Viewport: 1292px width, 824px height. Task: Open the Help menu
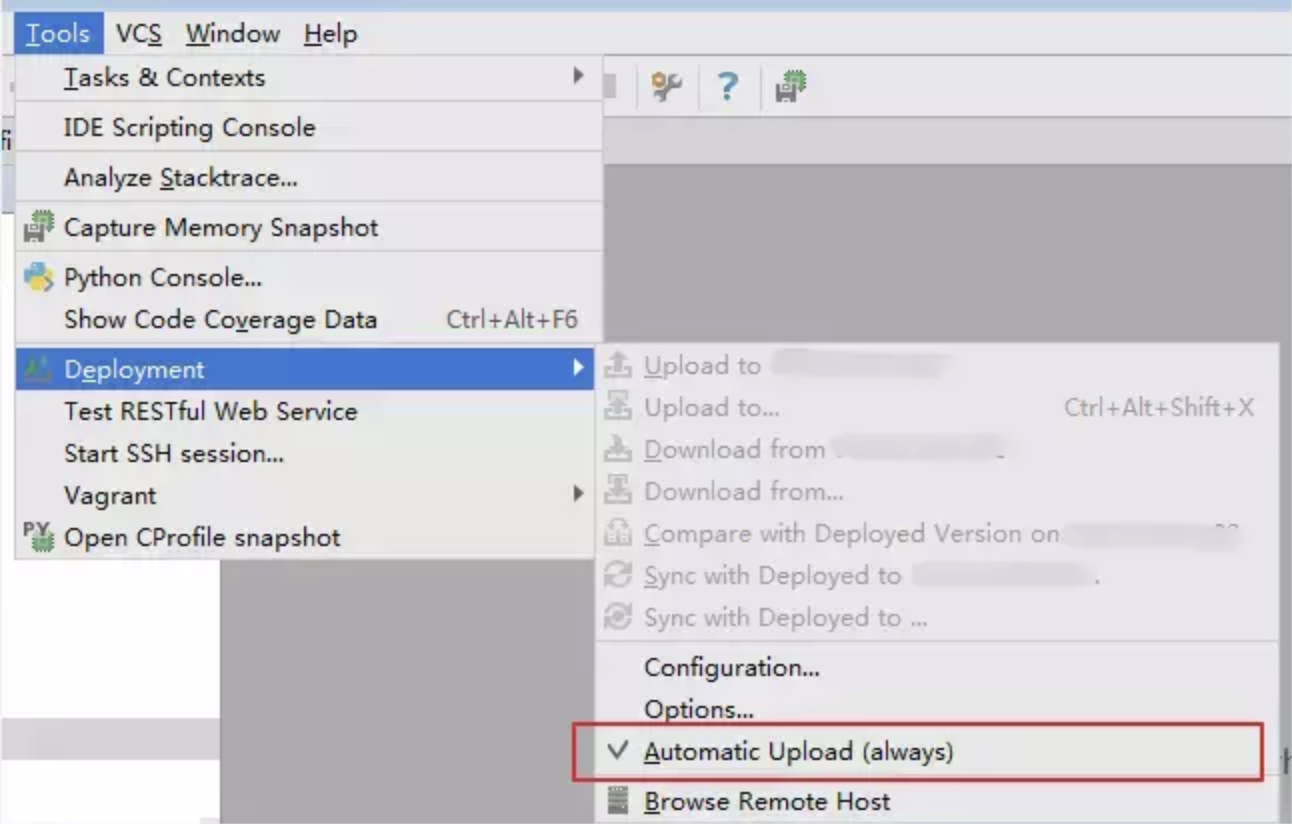point(330,34)
